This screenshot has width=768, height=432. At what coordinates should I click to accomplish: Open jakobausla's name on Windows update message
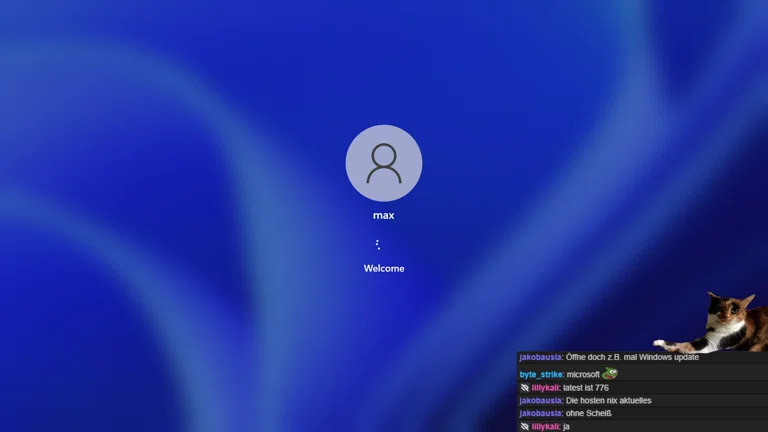540,357
